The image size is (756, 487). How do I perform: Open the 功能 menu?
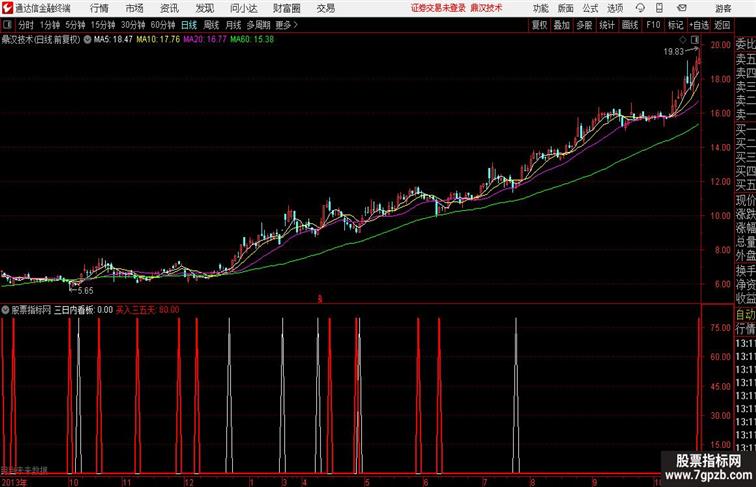540,8
